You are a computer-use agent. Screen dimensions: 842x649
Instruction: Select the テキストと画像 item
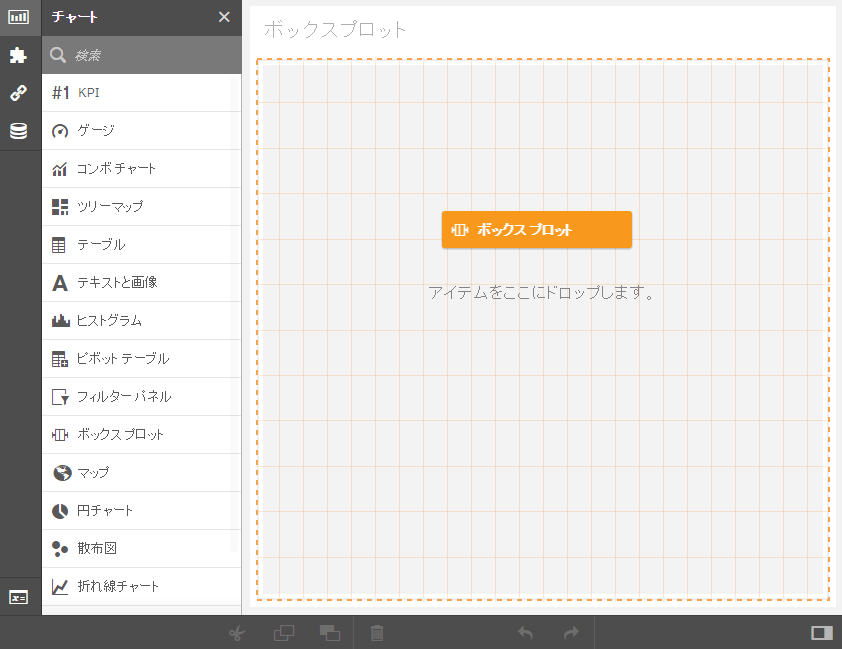[x=142, y=283]
